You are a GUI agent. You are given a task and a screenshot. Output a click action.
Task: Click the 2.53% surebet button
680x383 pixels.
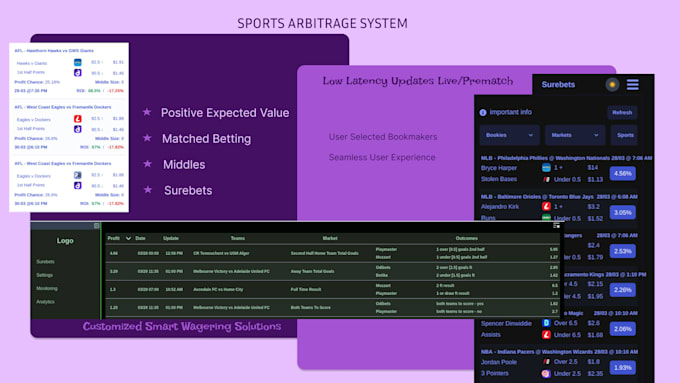622,251
